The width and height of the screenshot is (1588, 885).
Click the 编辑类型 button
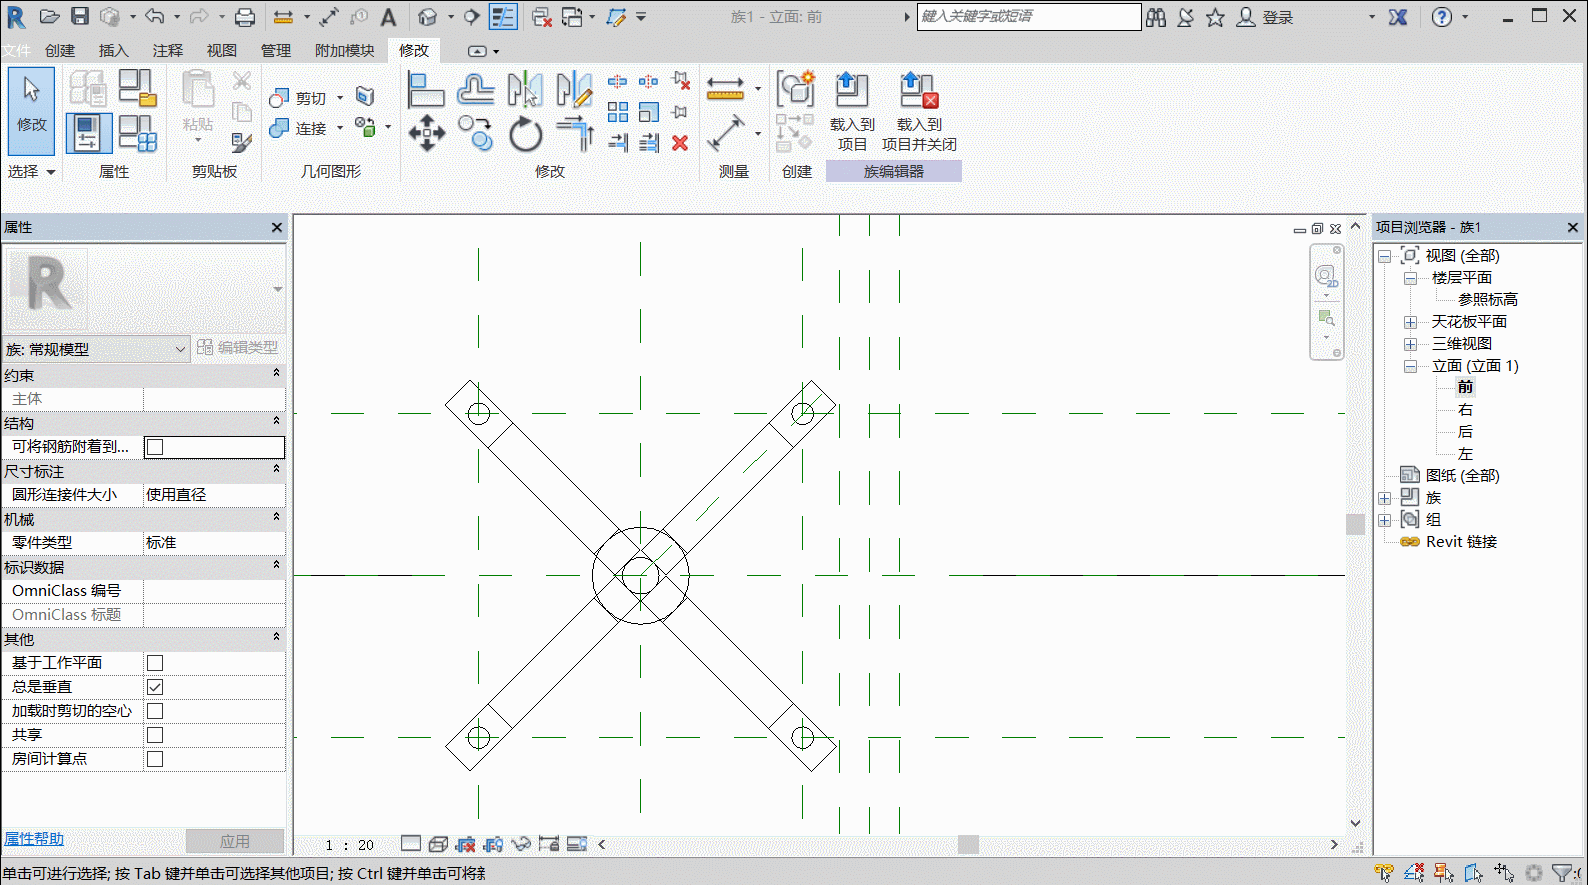[x=238, y=347]
